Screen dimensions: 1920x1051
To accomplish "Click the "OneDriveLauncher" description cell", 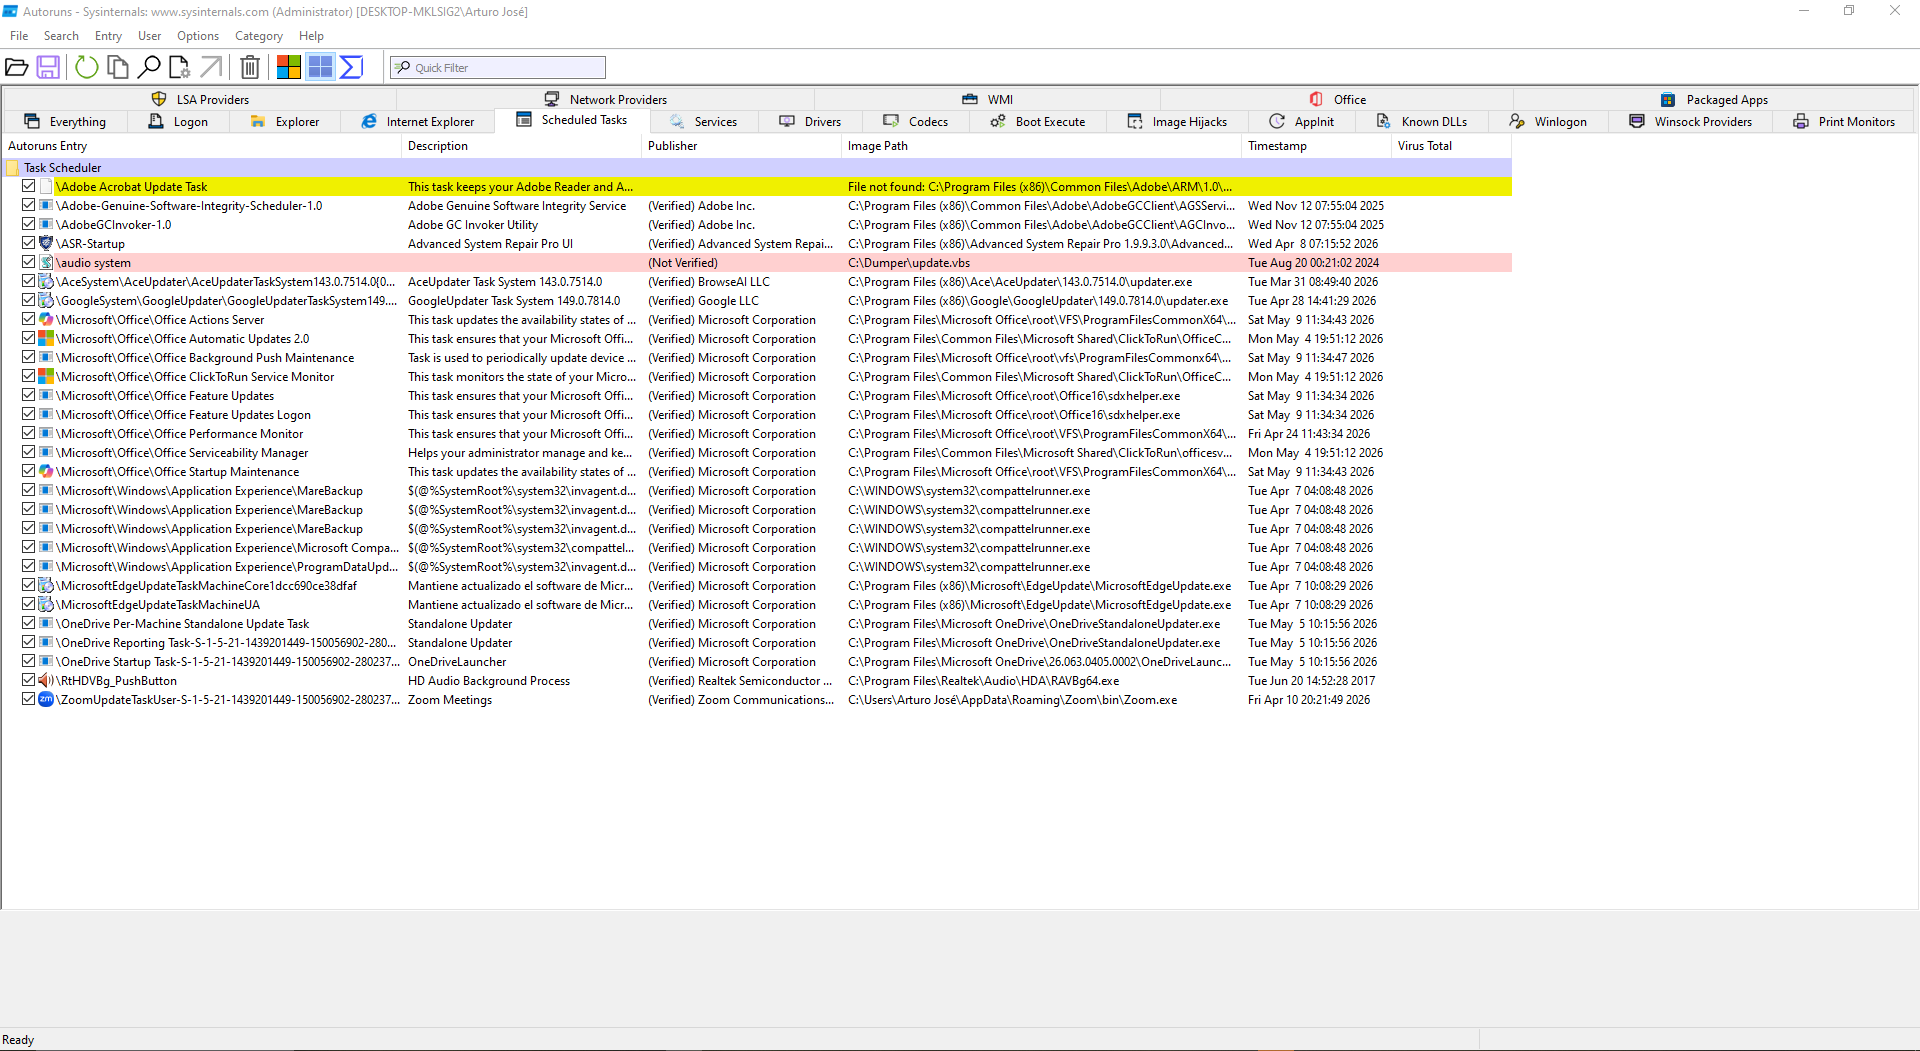I will coord(457,662).
